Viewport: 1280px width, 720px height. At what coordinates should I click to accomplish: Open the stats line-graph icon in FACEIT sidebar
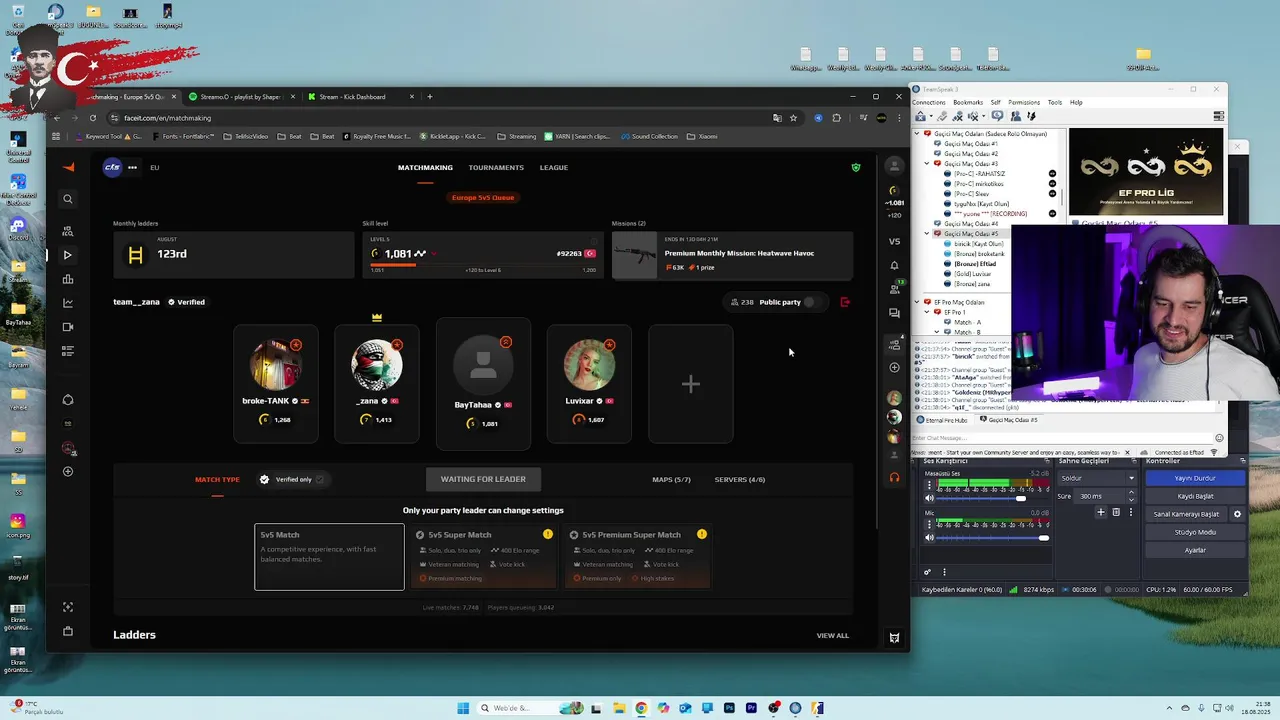(68, 303)
